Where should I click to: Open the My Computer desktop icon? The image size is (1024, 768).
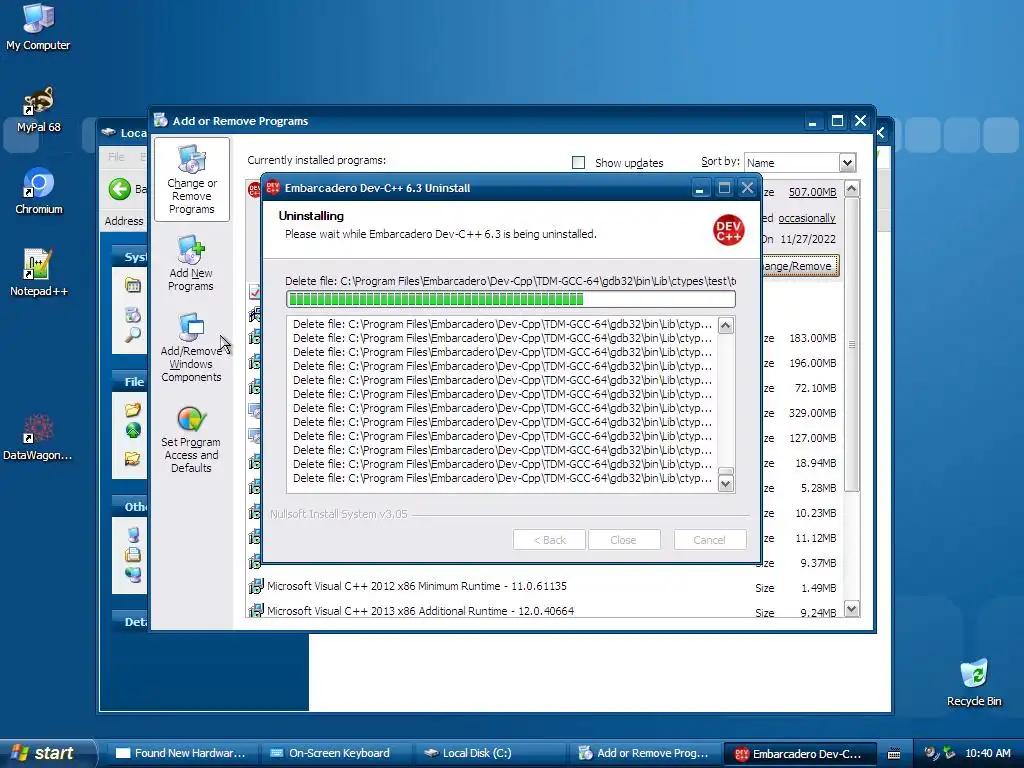(x=38, y=26)
